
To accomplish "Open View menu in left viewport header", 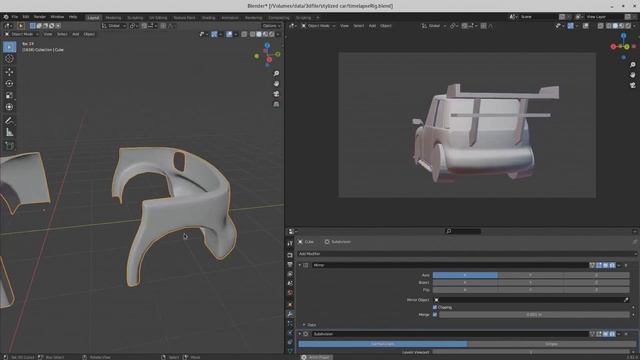I will tap(48, 34).
